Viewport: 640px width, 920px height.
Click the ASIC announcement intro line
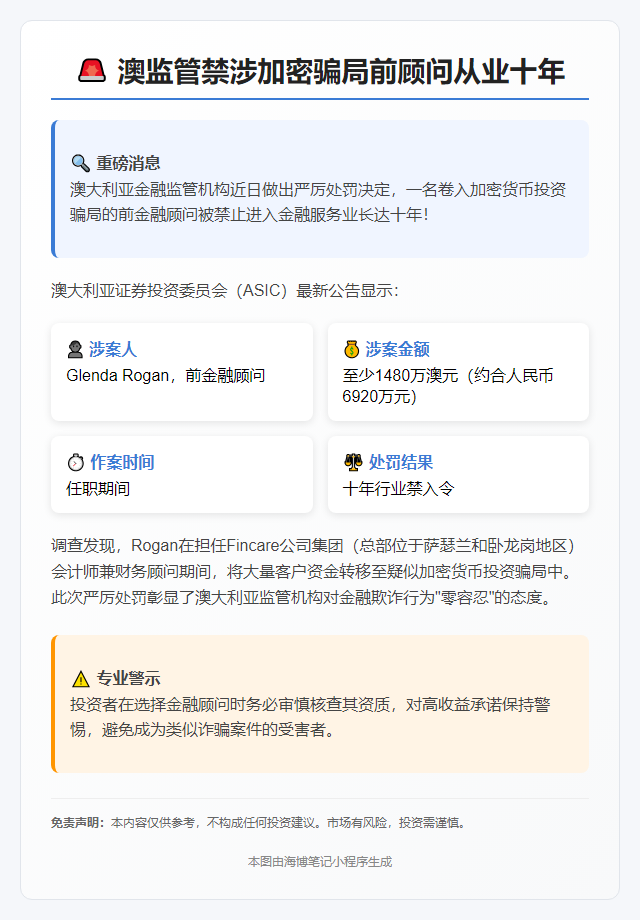[x=225, y=291]
